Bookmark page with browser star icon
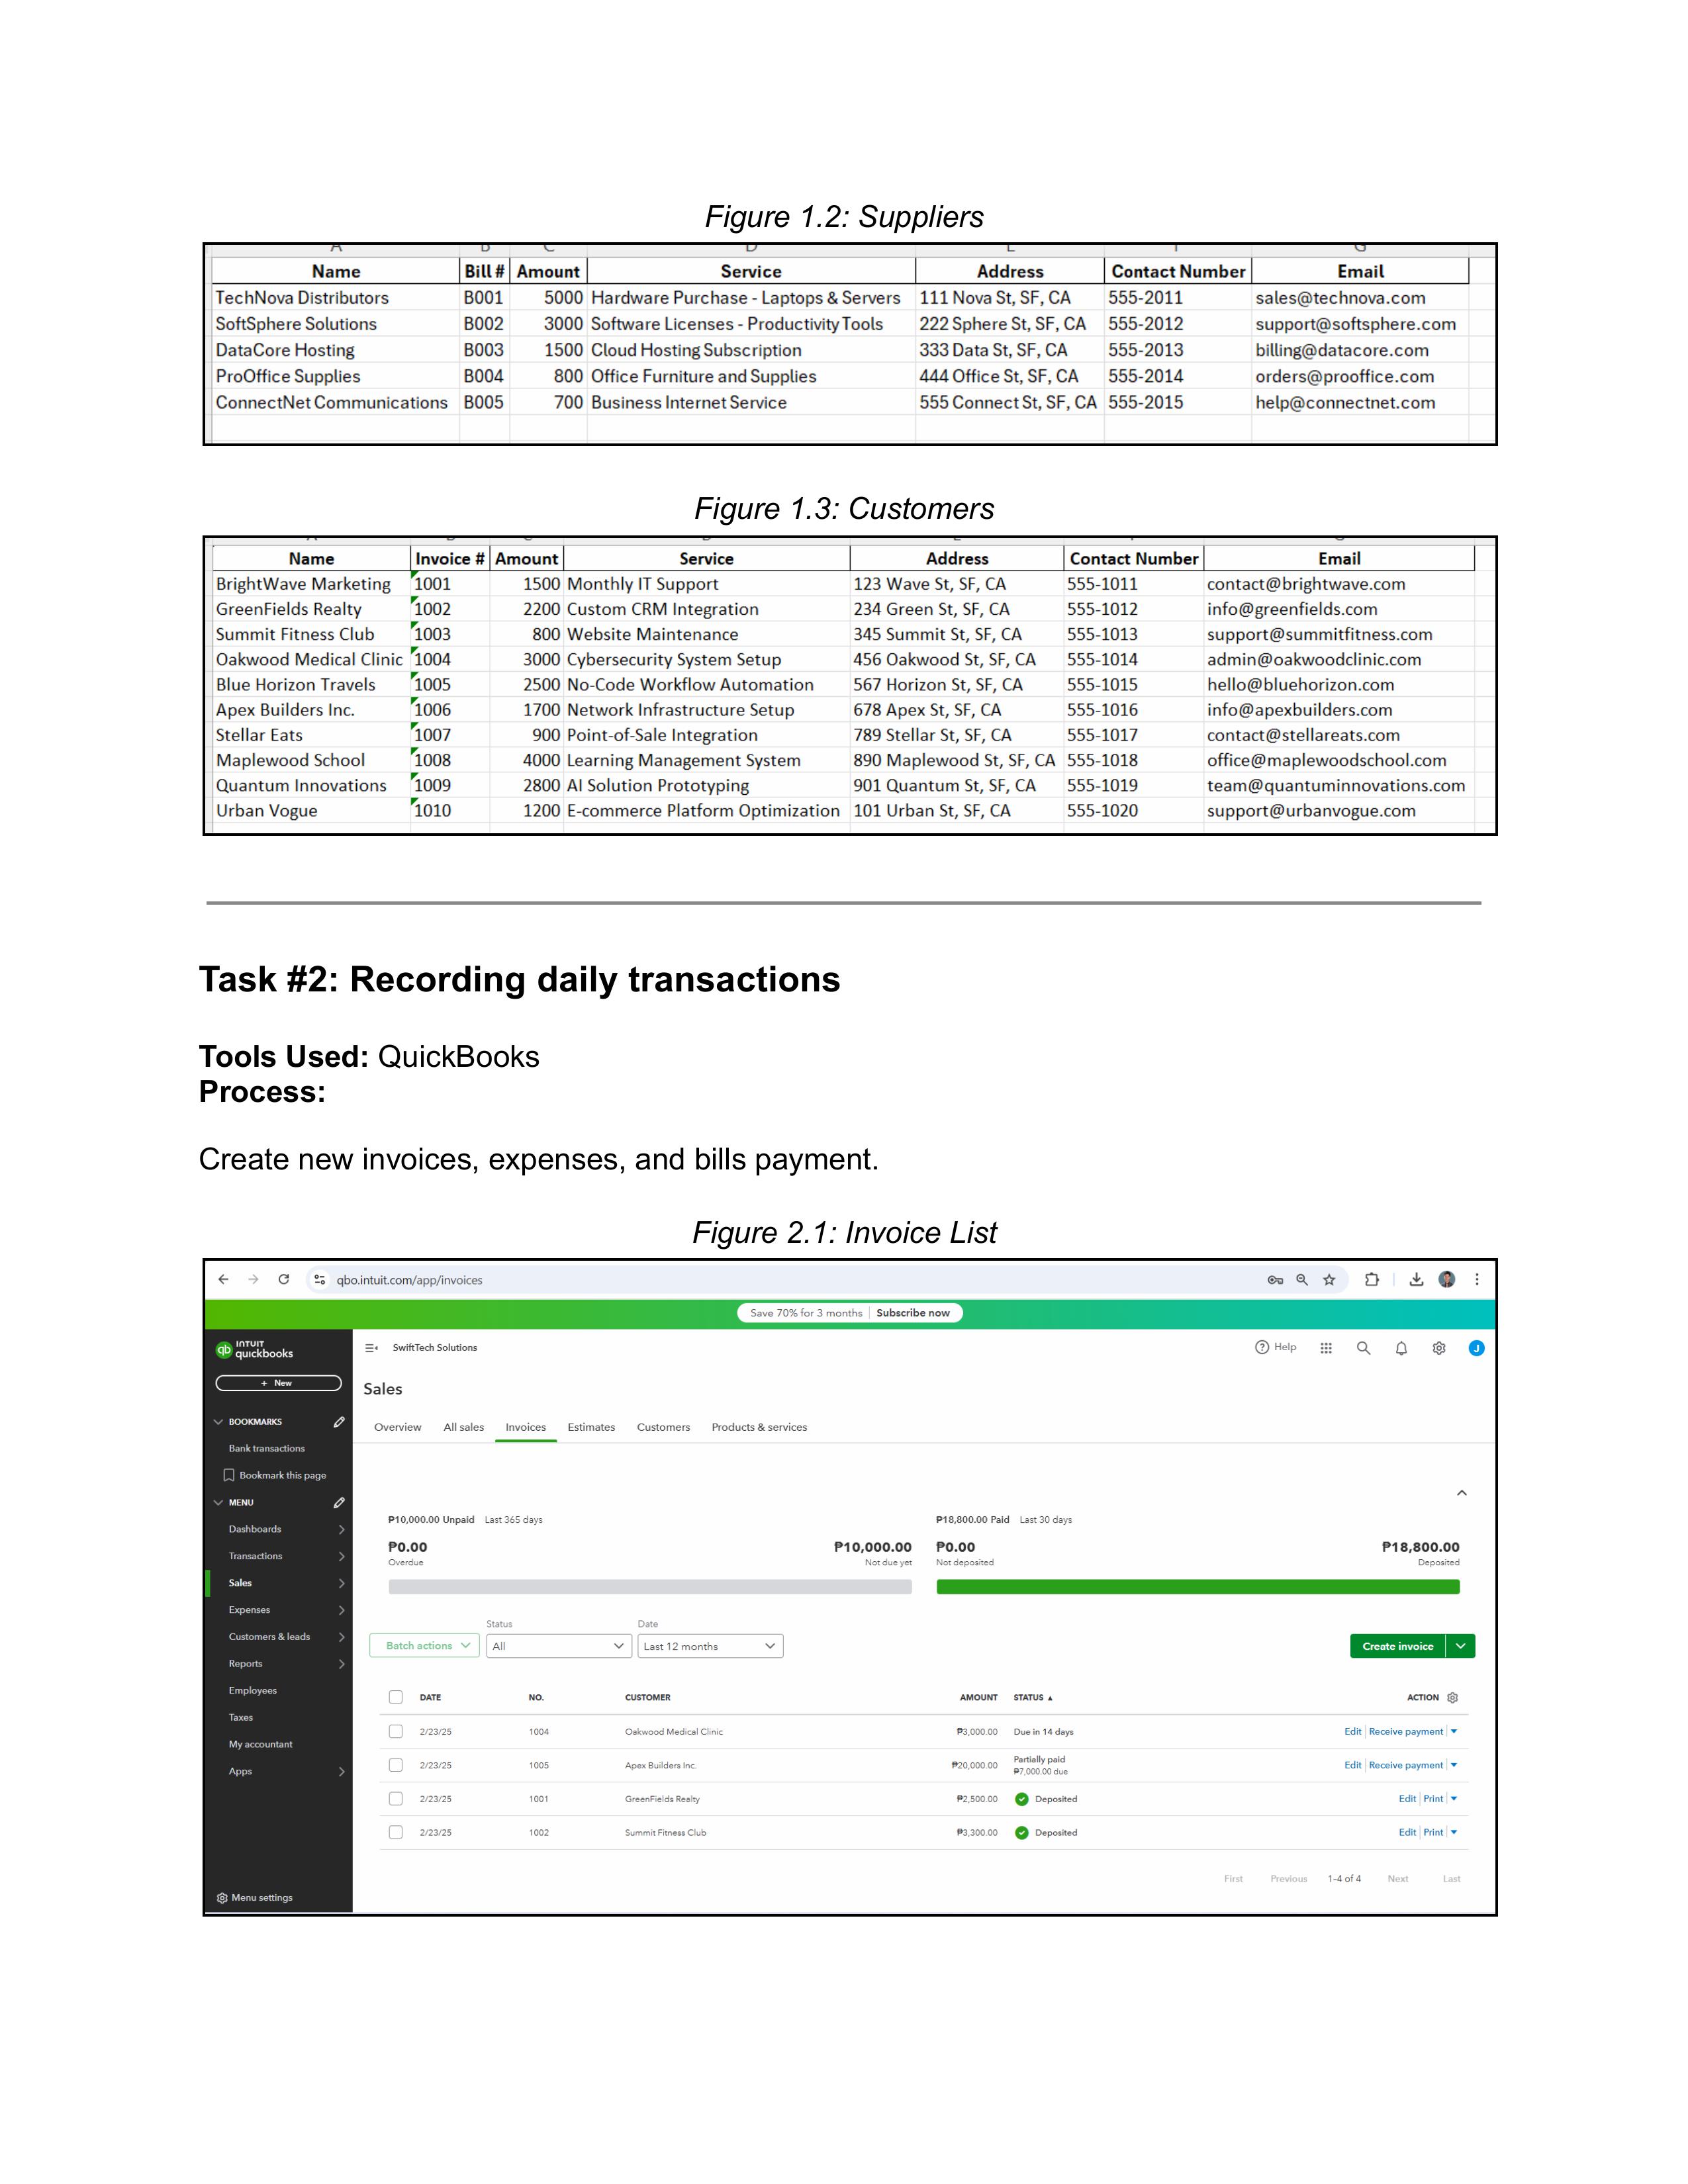1688x2184 pixels. click(x=1329, y=1279)
